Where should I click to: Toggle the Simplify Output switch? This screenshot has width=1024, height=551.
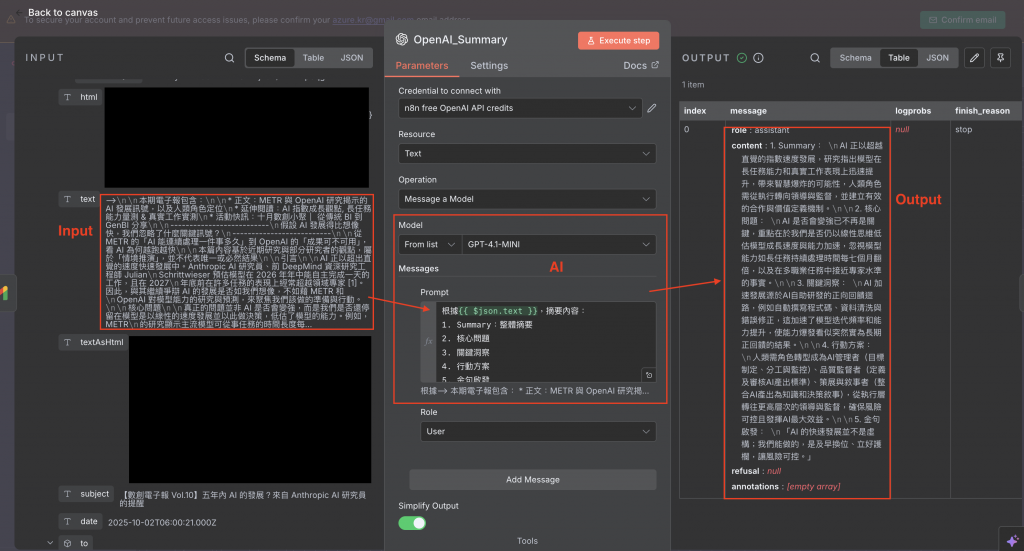[x=412, y=523]
